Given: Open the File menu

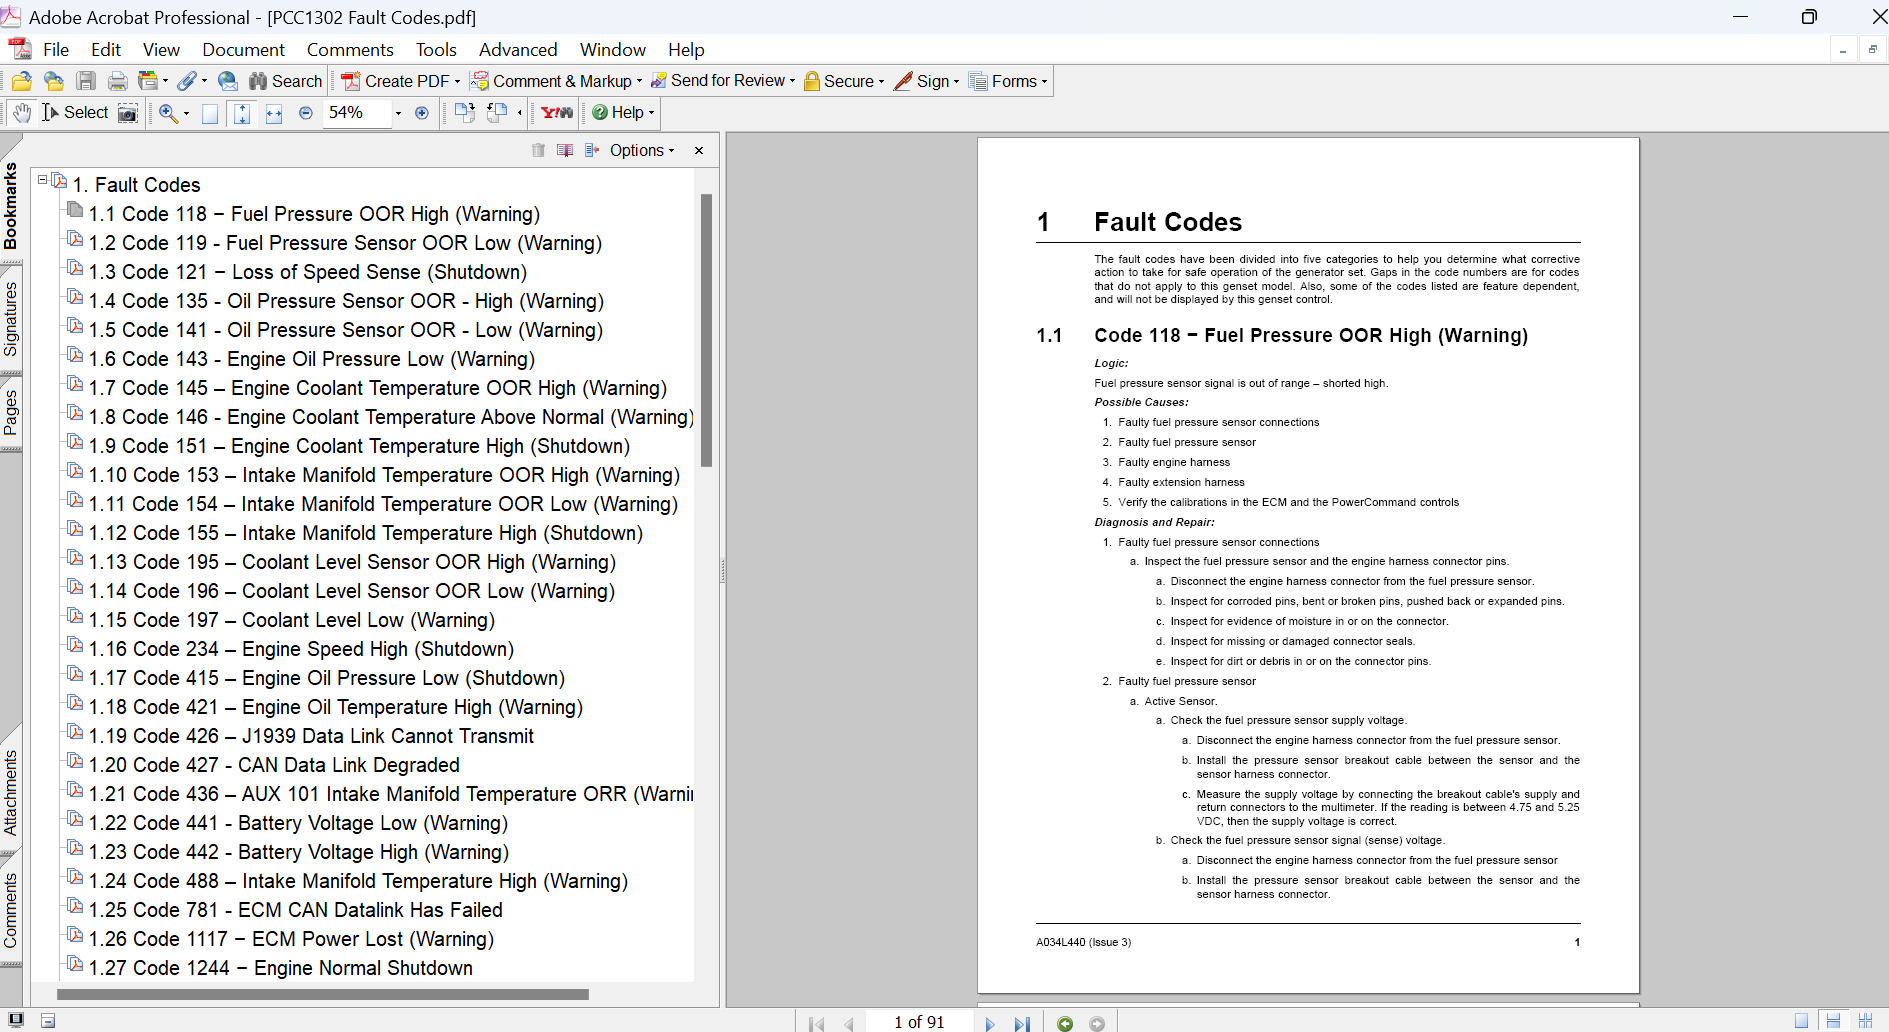Looking at the screenshot, I should (x=56, y=50).
